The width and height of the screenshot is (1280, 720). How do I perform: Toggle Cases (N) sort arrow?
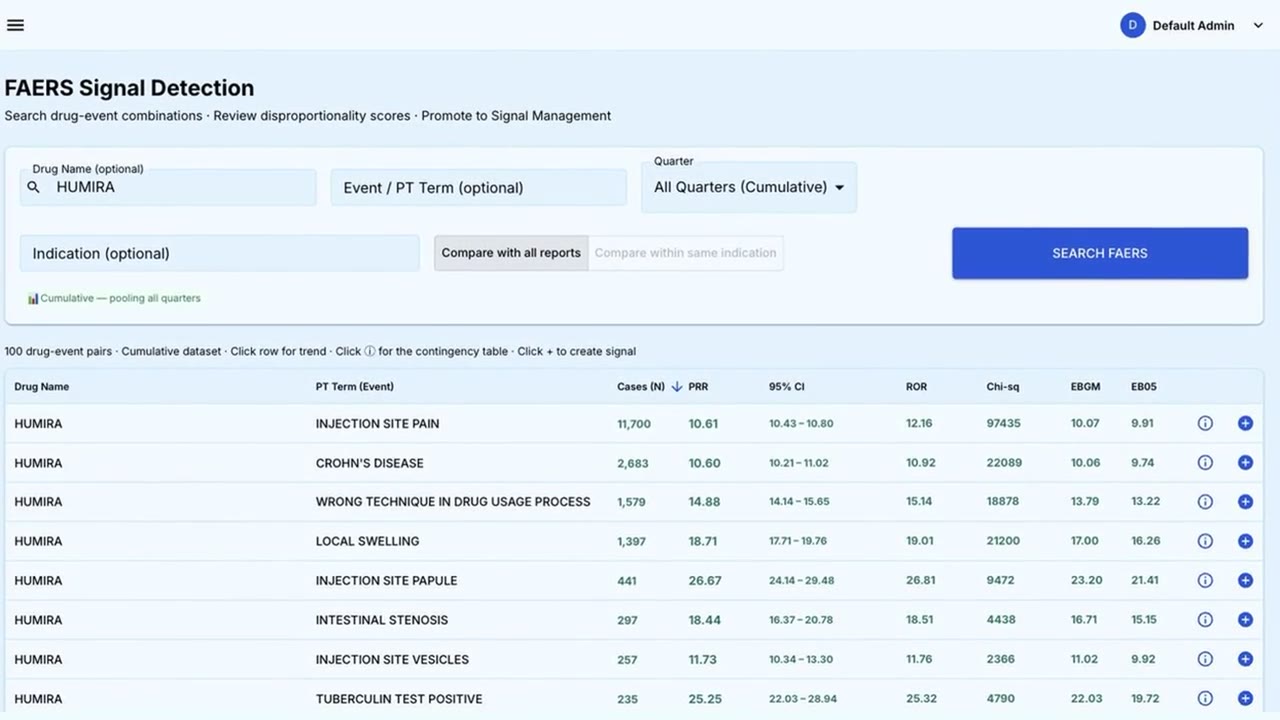pyautogui.click(x=676, y=387)
